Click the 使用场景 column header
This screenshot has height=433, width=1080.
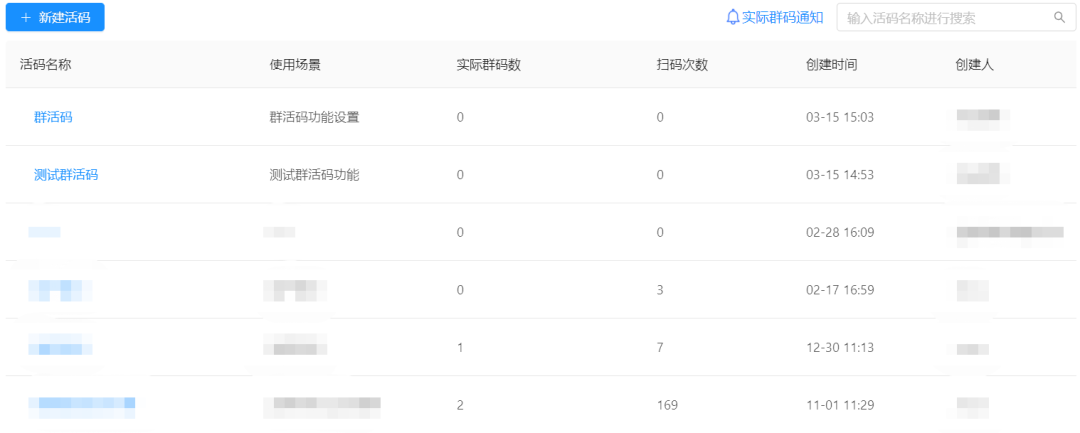295,65
